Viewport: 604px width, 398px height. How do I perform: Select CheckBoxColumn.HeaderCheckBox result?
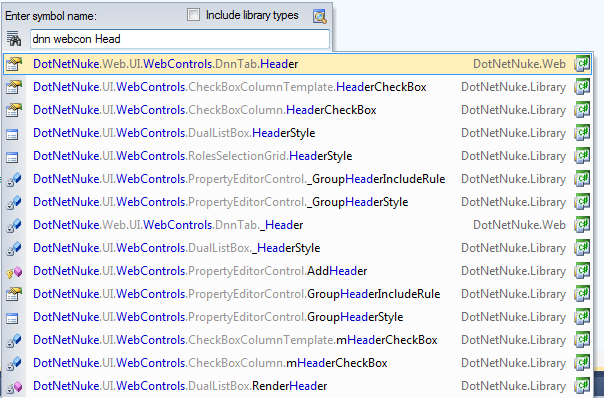pyautogui.click(x=297, y=110)
